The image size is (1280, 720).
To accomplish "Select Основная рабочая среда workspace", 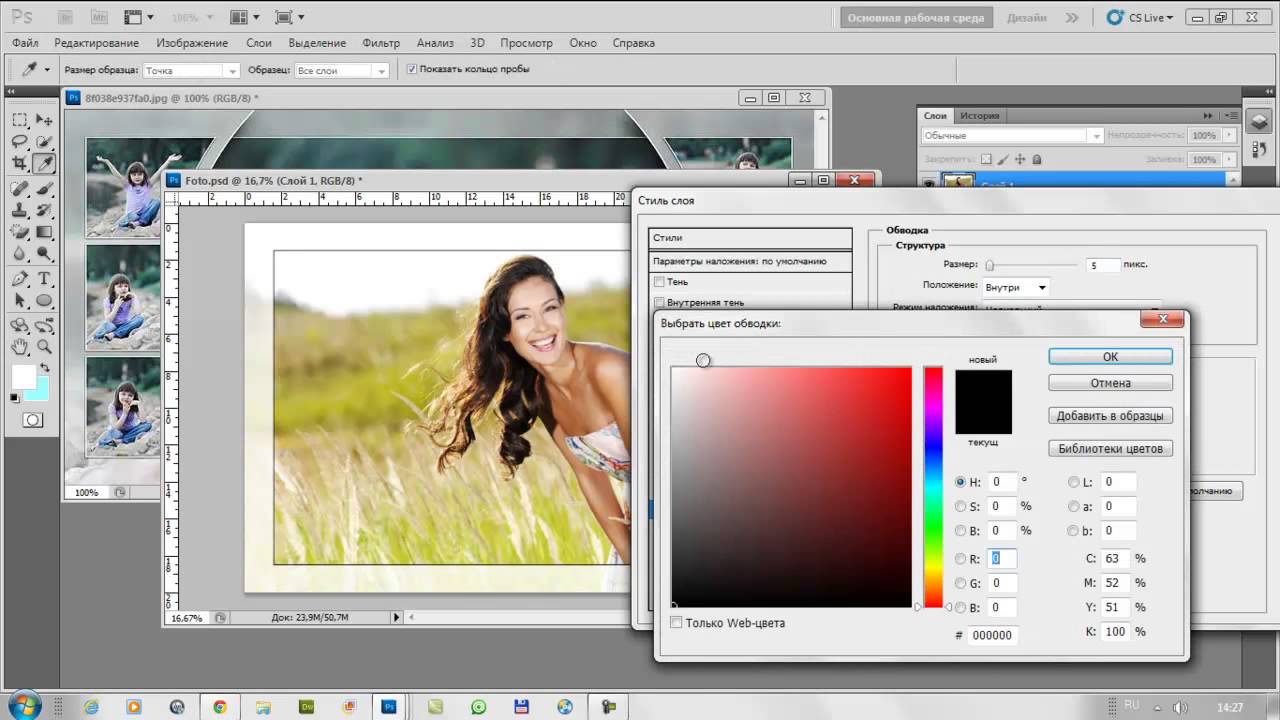I will tap(916, 18).
